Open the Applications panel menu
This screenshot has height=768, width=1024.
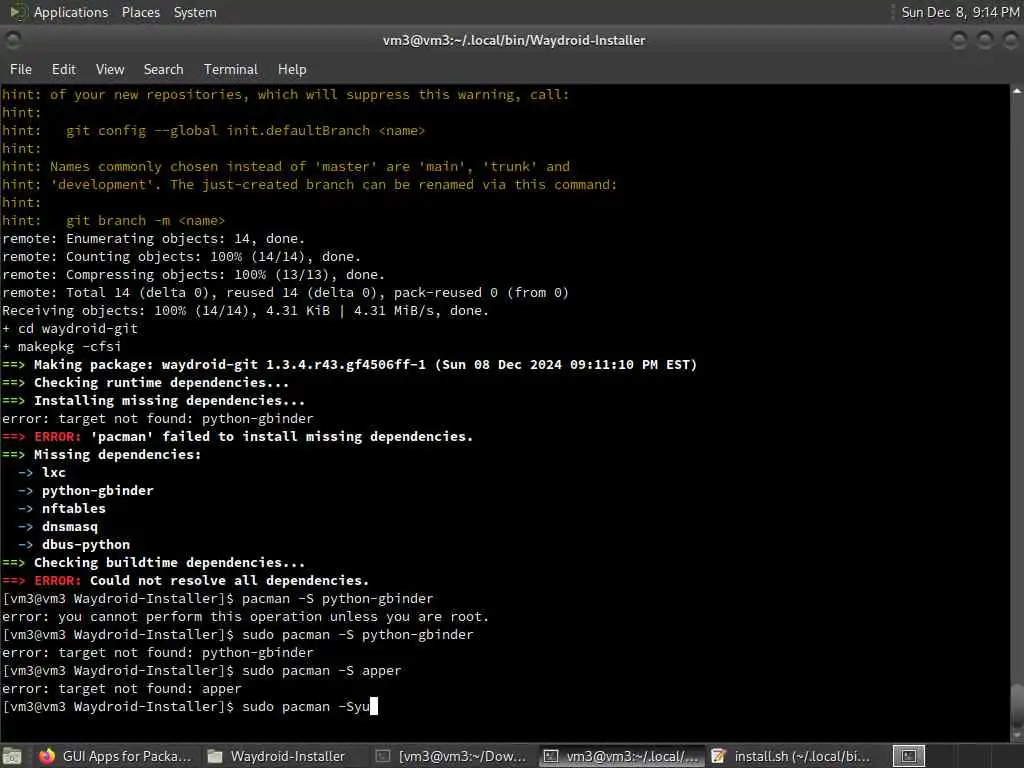point(71,12)
